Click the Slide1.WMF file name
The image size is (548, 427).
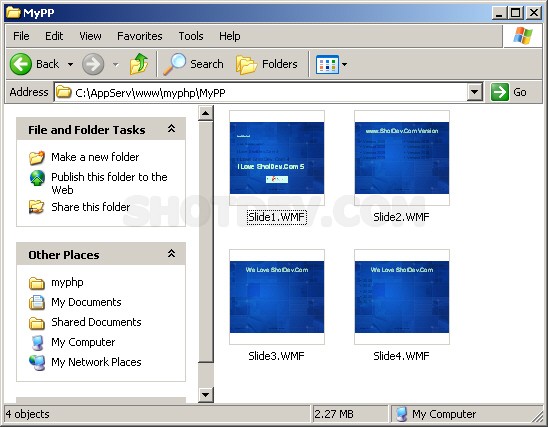point(277,217)
